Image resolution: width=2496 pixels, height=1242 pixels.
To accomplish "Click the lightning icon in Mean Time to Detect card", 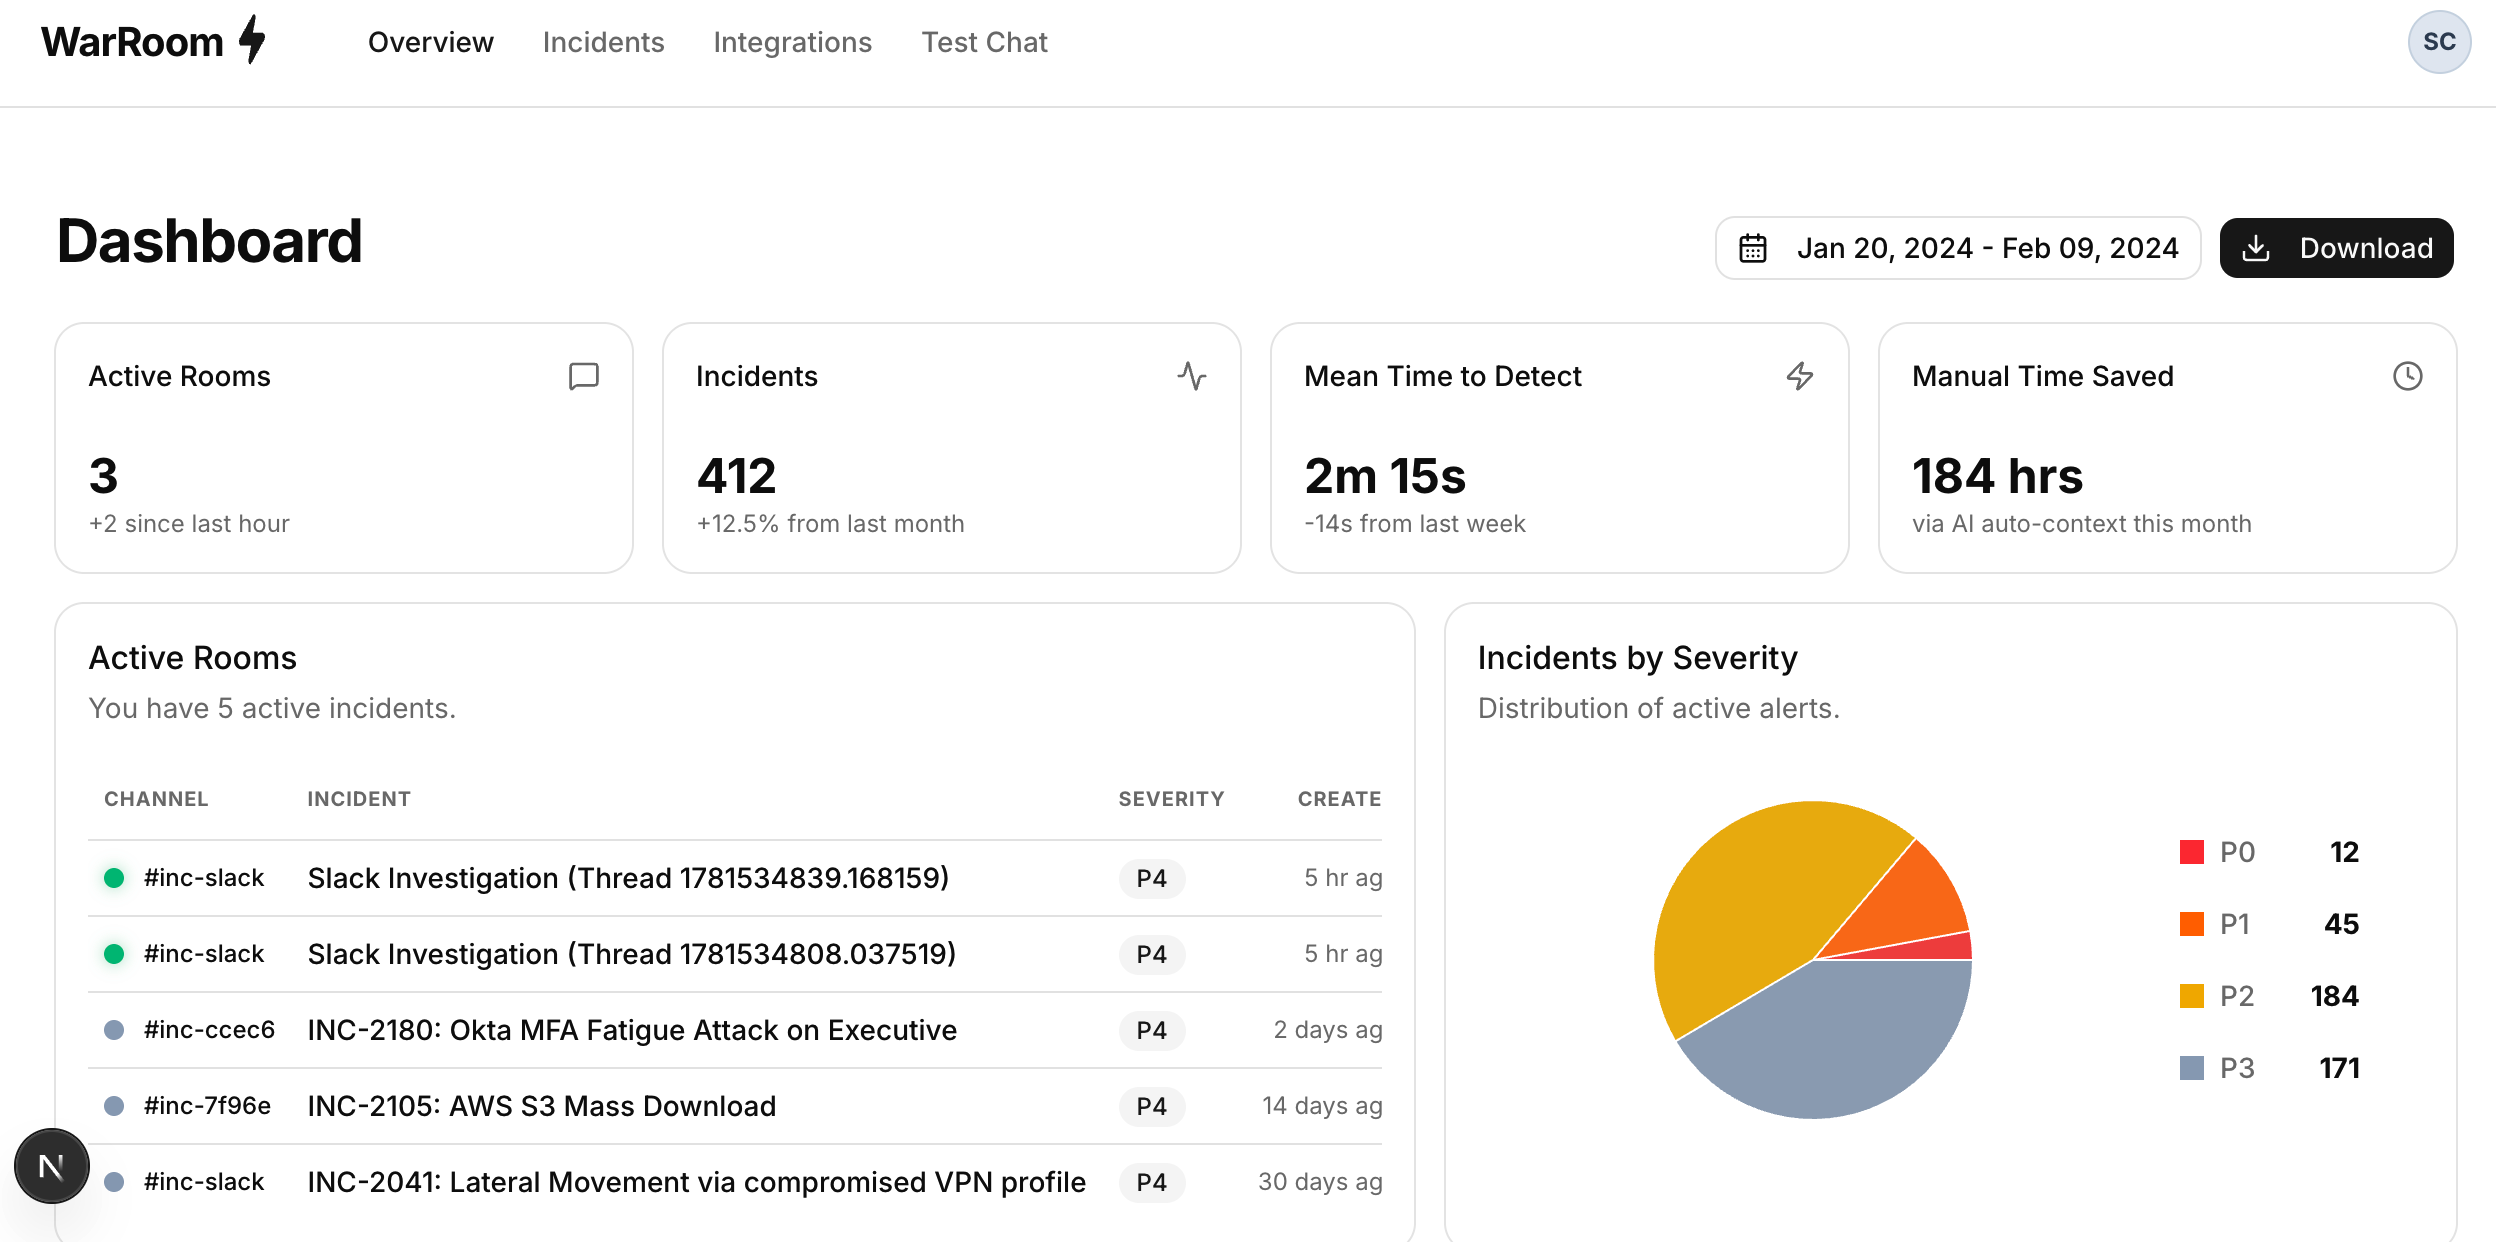I will (x=1800, y=376).
